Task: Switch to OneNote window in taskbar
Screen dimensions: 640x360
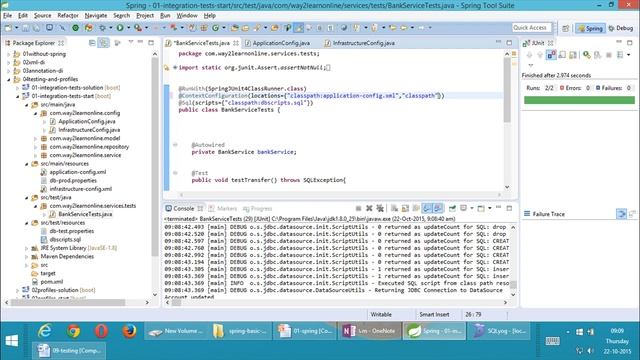Action: pyautogui.click(x=370, y=331)
